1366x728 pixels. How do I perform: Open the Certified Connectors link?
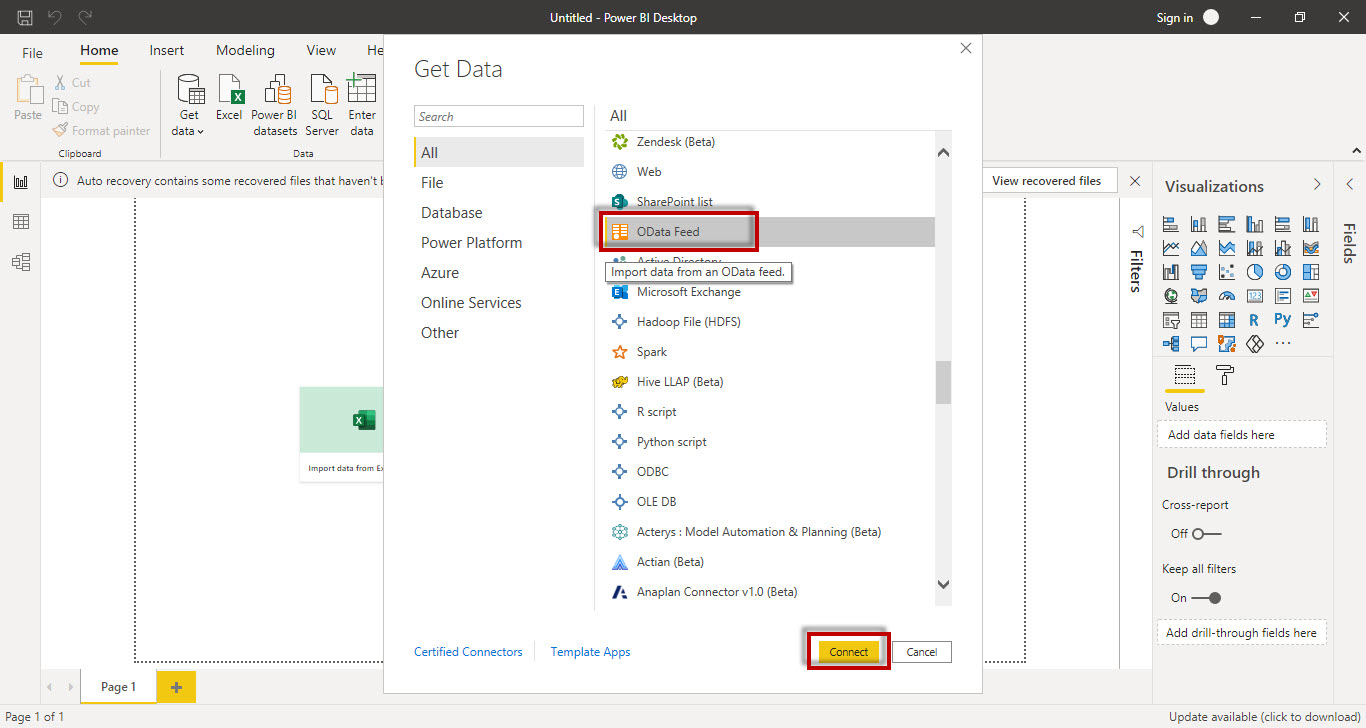pos(468,651)
